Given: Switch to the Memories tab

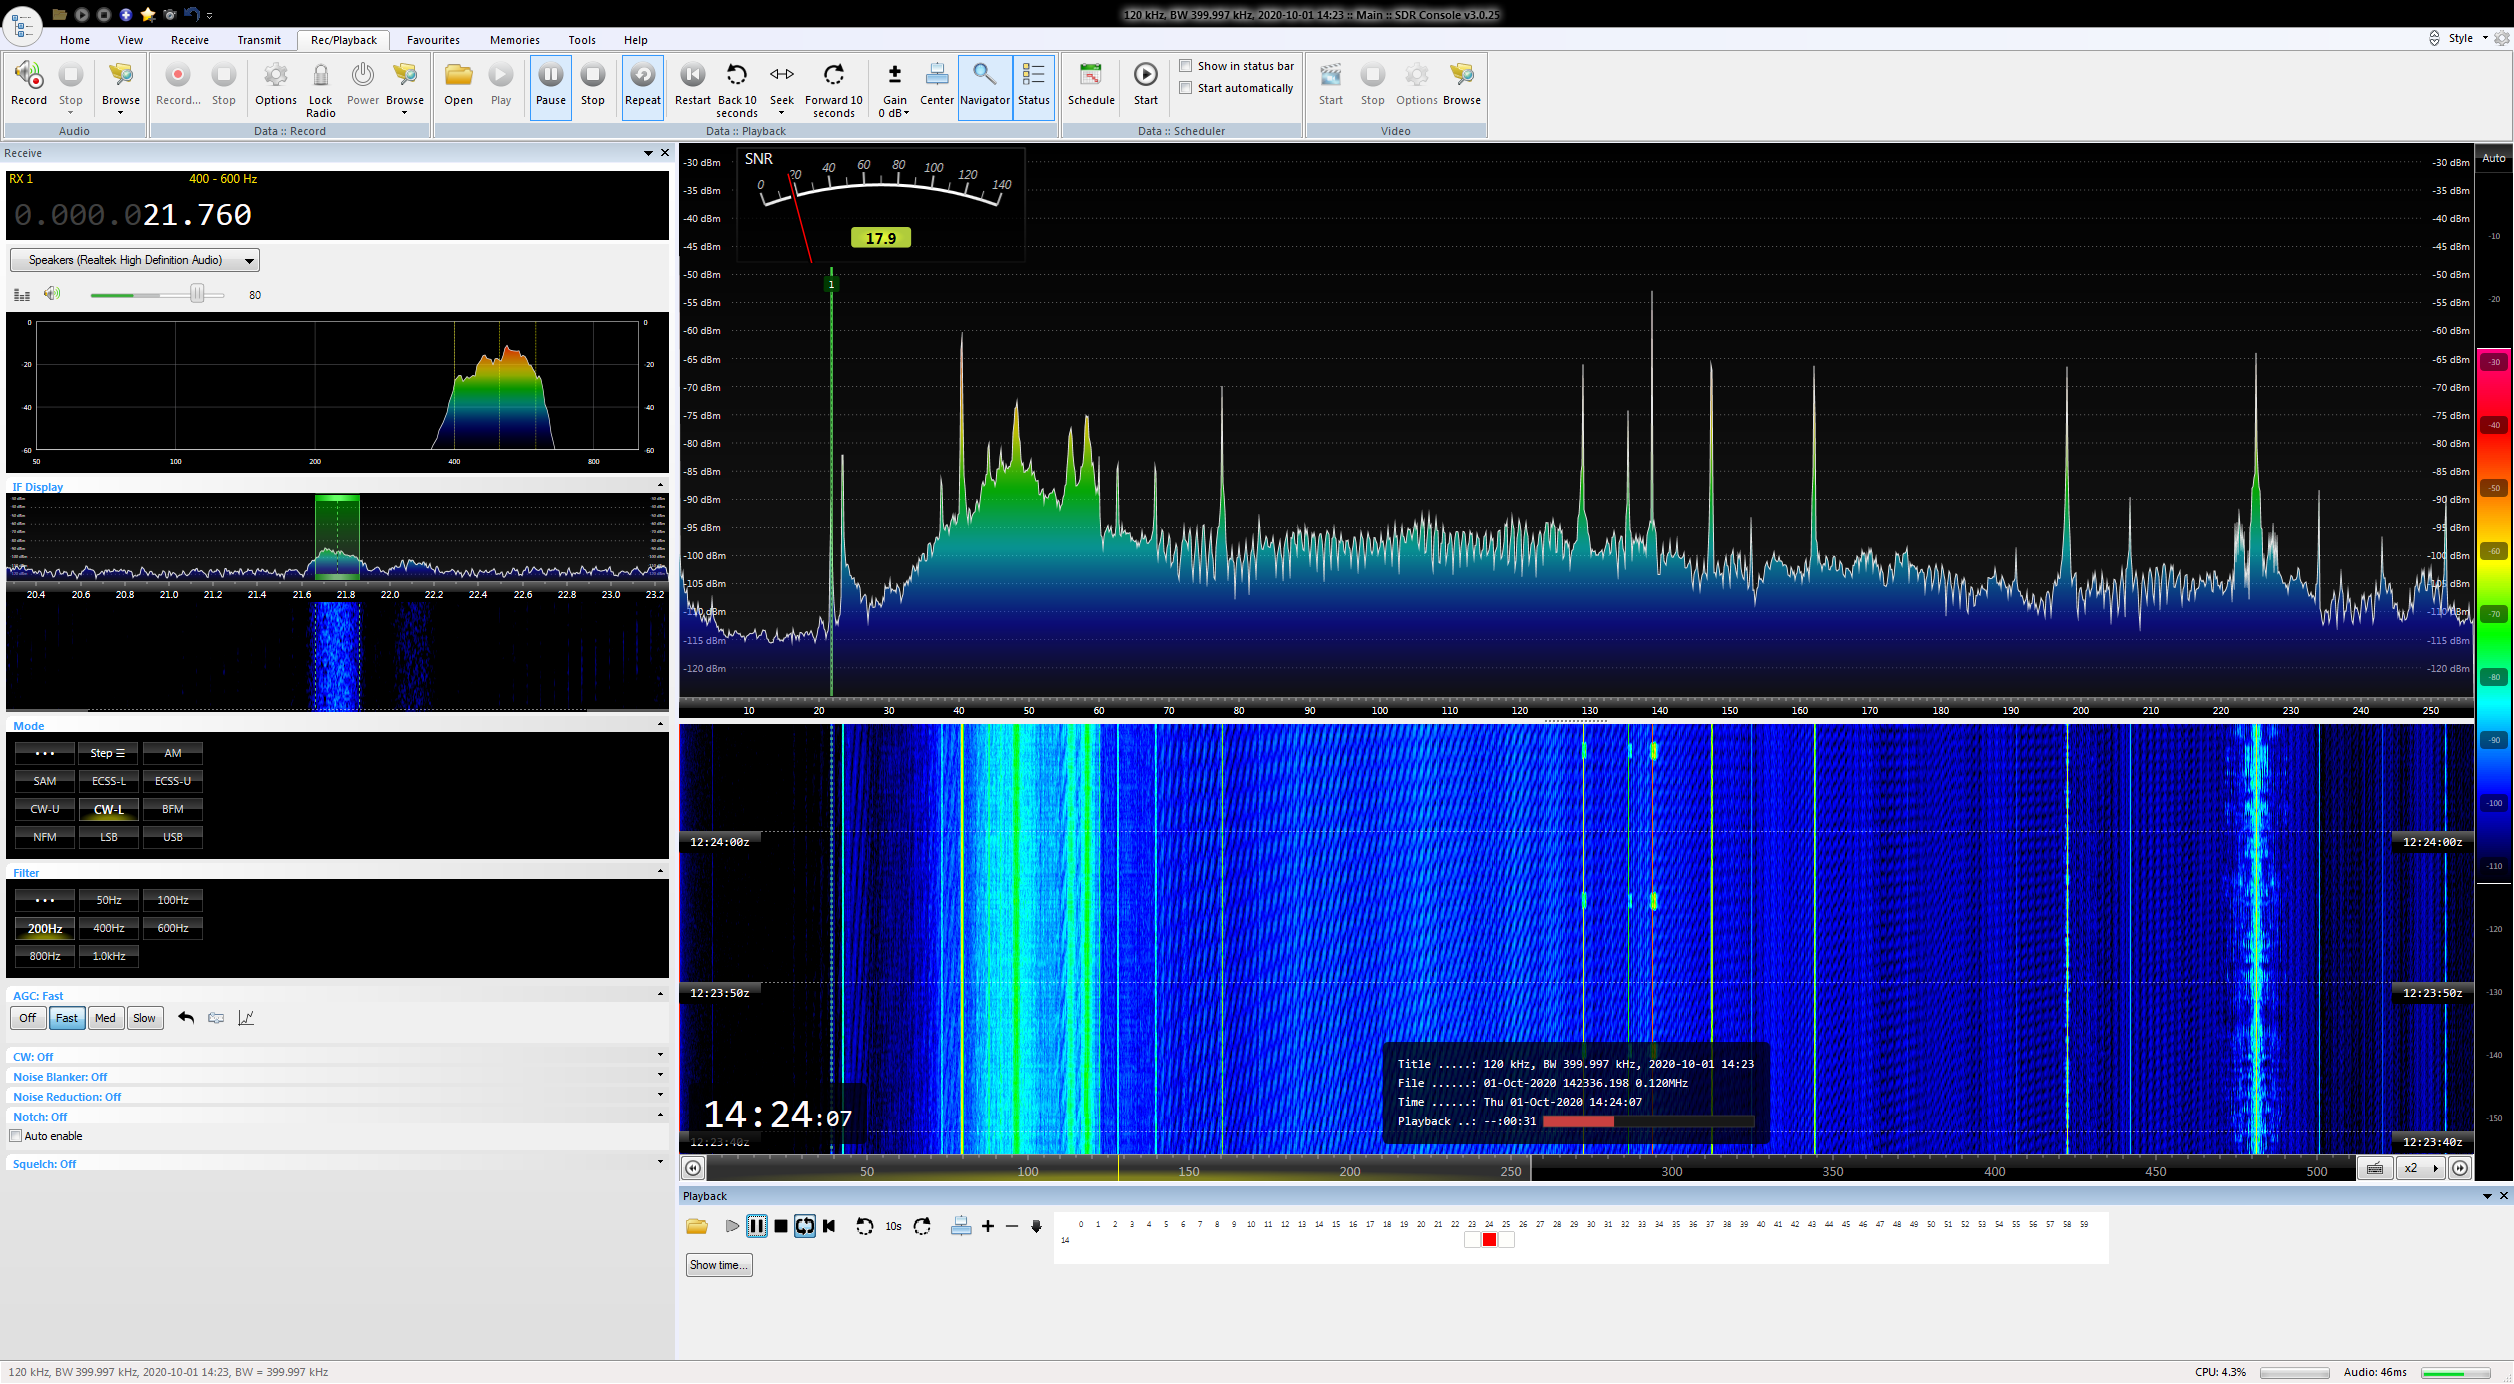Looking at the screenshot, I should [514, 40].
